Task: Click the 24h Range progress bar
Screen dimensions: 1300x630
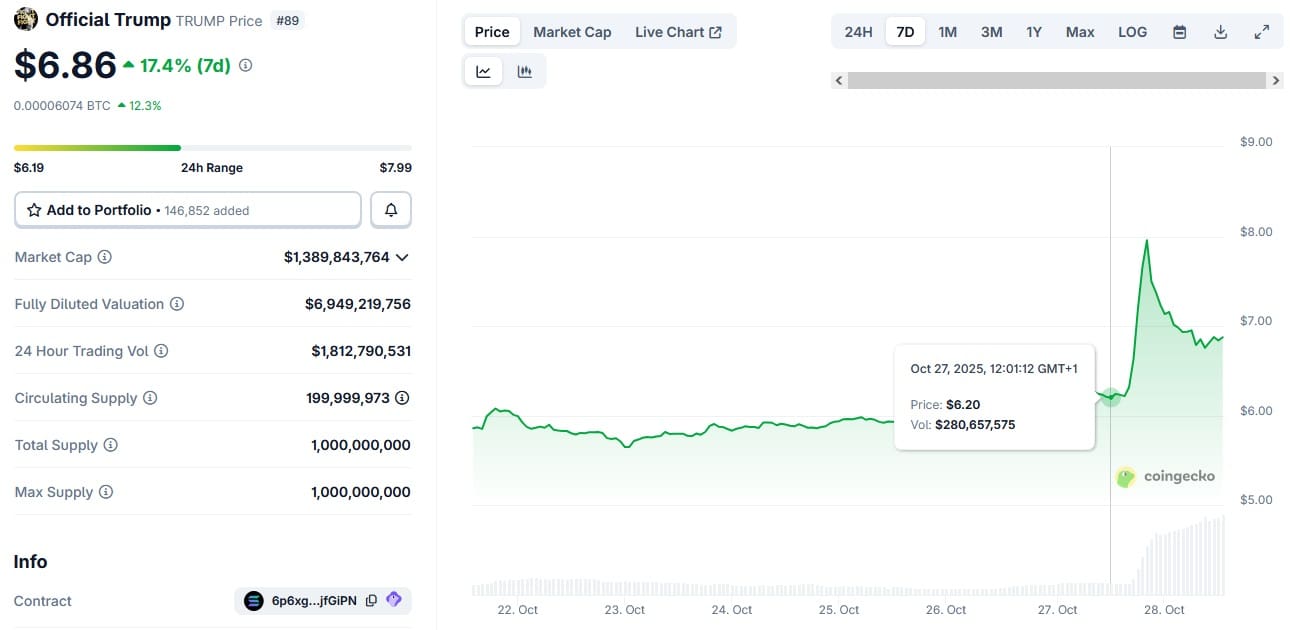Action: 212,148
